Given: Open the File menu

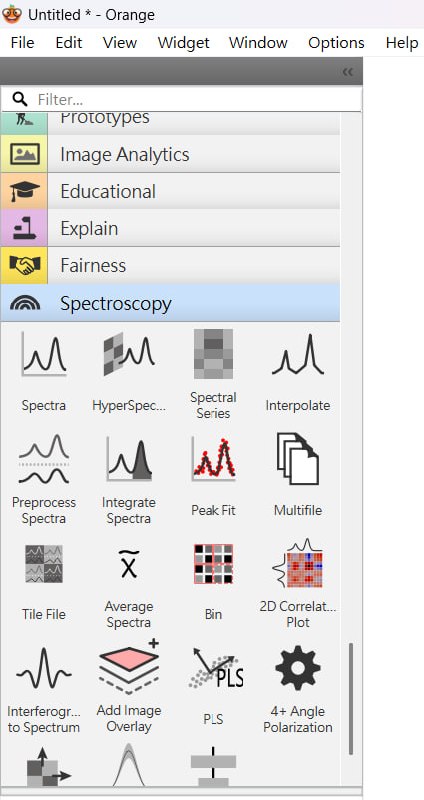Looking at the screenshot, I should tap(22, 42).
